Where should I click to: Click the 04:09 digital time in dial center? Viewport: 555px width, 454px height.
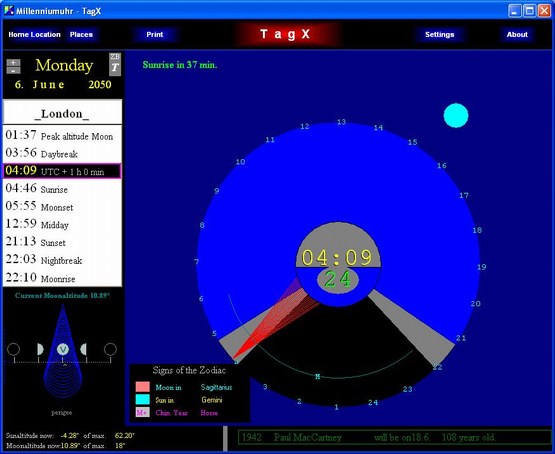click(337, 257)
